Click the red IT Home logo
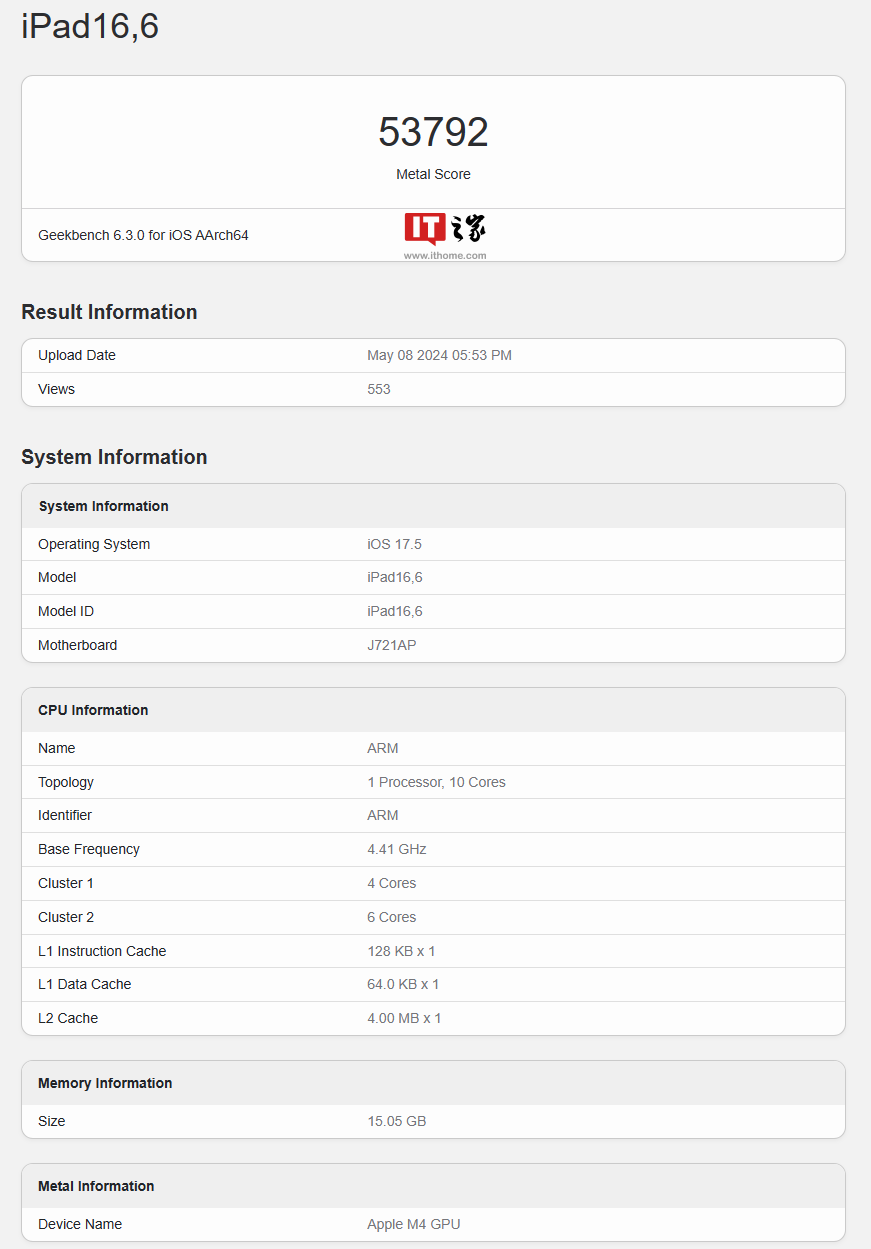The image size is (871, 1249). tap(425, 228)
